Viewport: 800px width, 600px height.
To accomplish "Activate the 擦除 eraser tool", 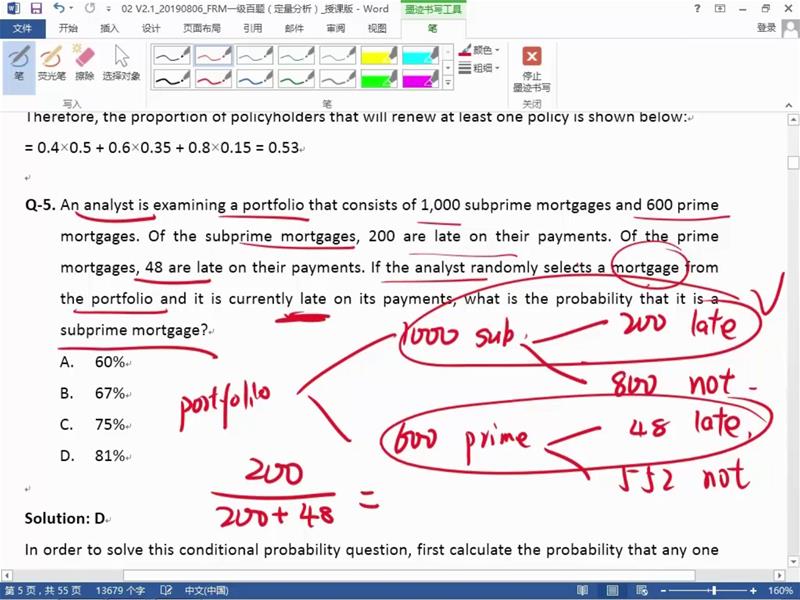I will (x=84, y=63).
